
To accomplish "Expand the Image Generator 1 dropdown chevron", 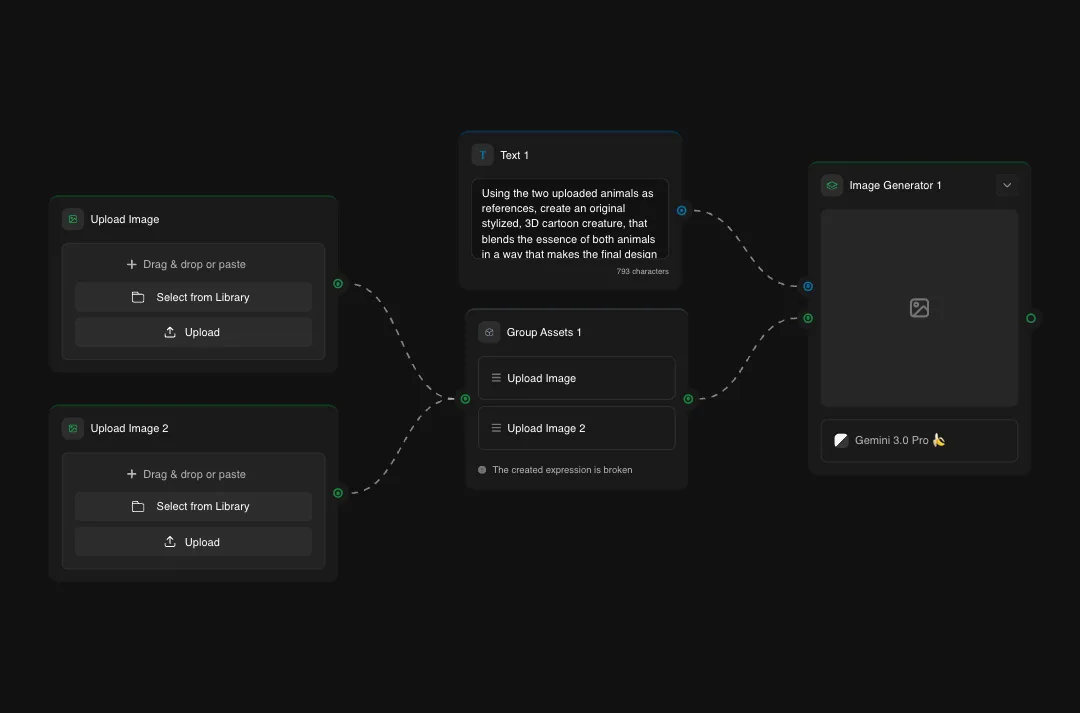I will point(1007,185).
